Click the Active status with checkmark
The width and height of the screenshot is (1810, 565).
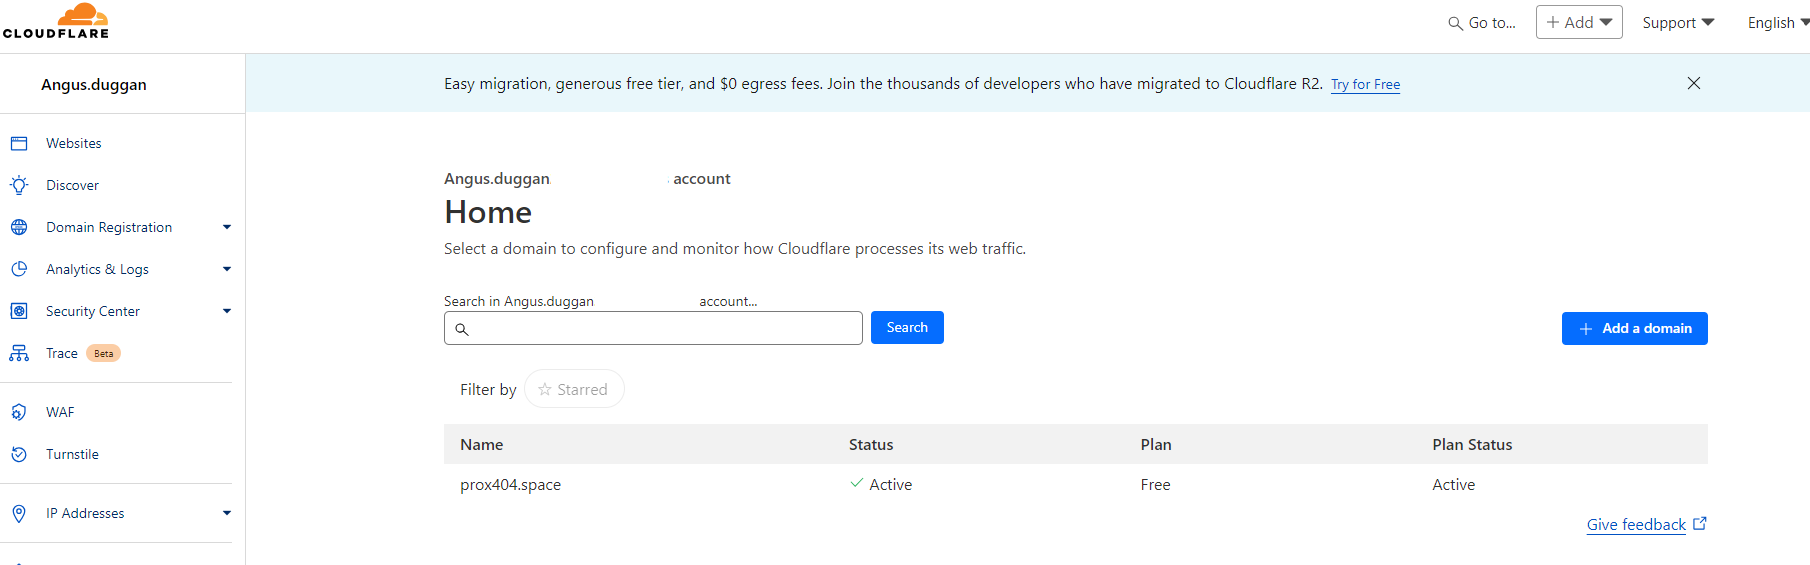(x=881, y=484)
